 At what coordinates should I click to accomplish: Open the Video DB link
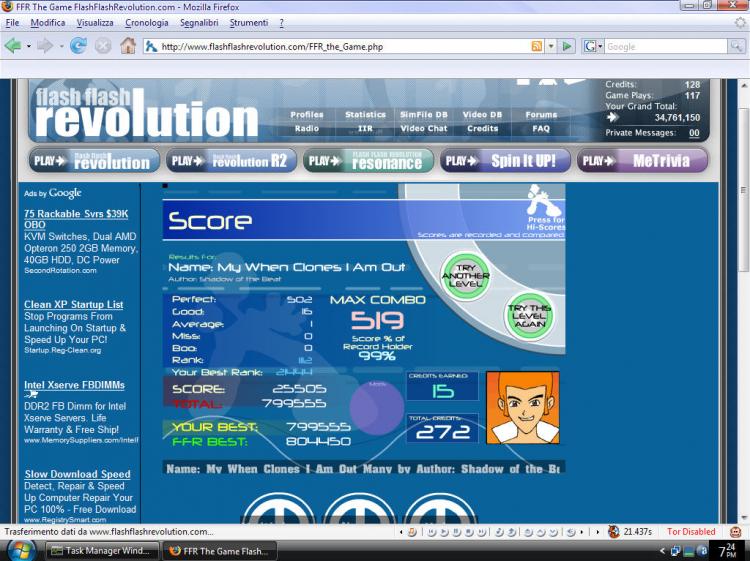tap(482, 115)
